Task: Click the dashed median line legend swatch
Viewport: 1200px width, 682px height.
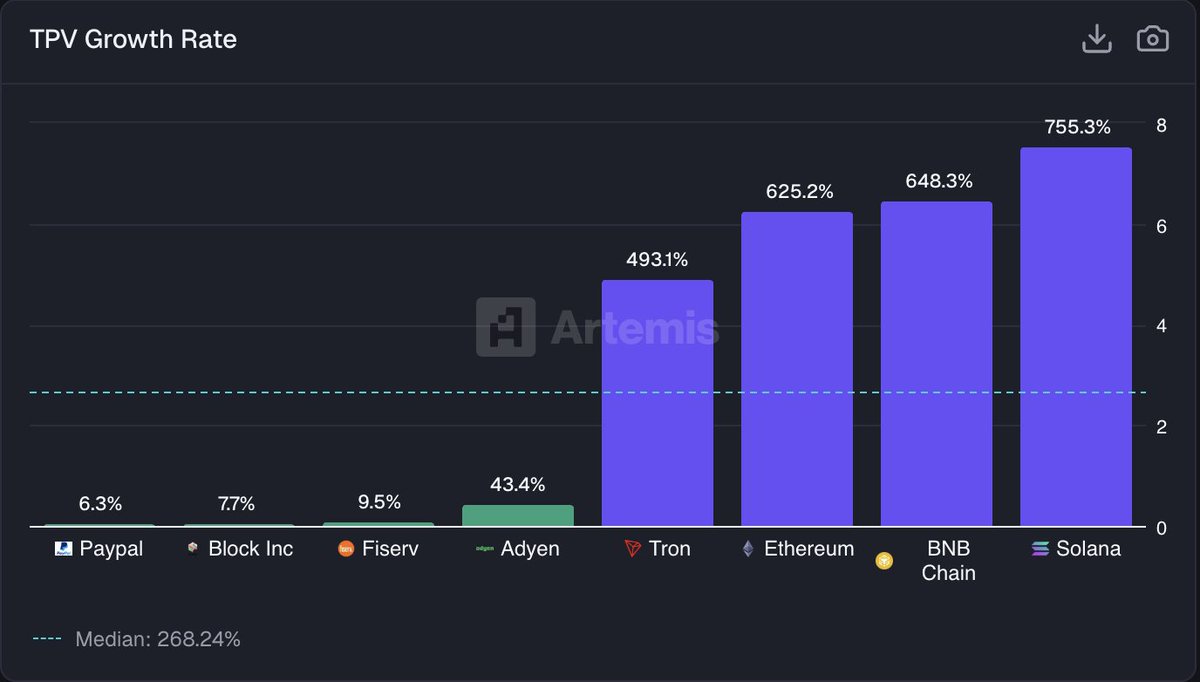Action: point(47,639)
